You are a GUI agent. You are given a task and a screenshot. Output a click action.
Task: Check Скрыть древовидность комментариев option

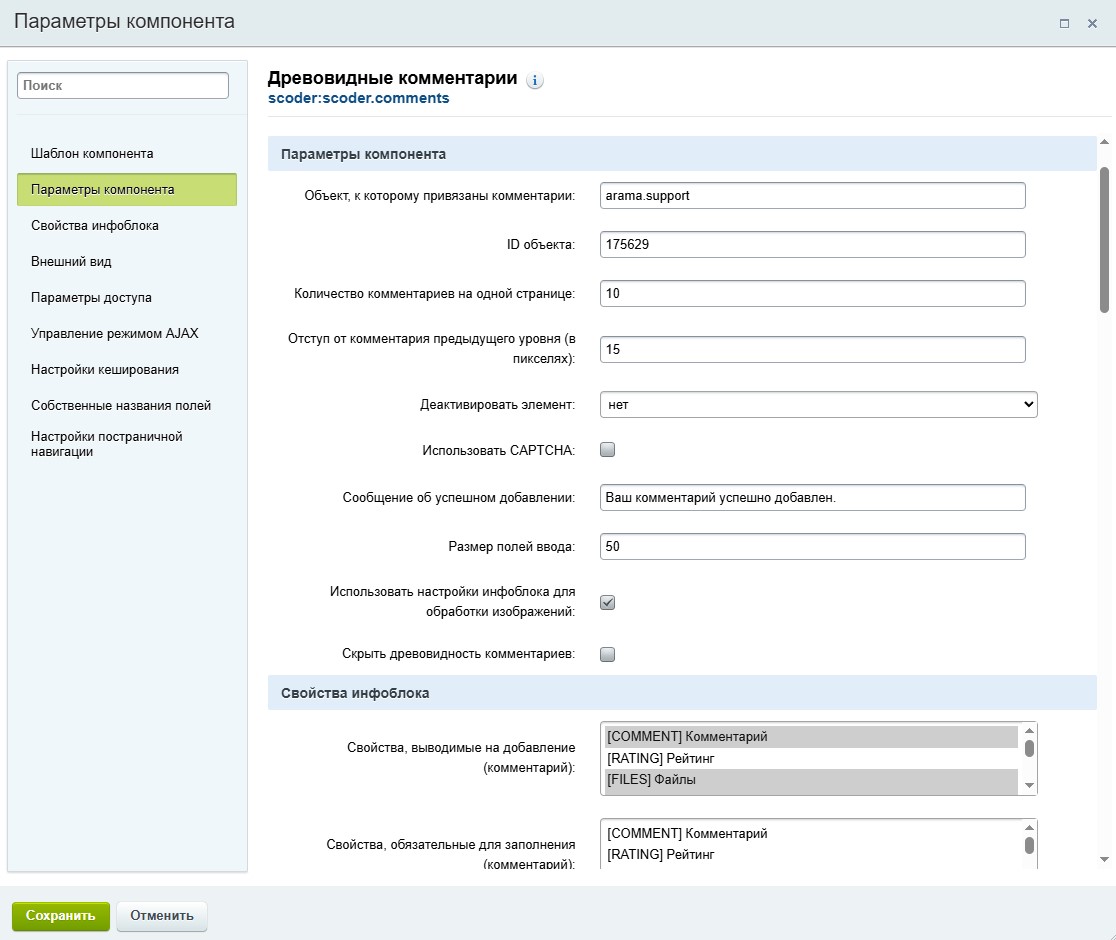point(607,654)
